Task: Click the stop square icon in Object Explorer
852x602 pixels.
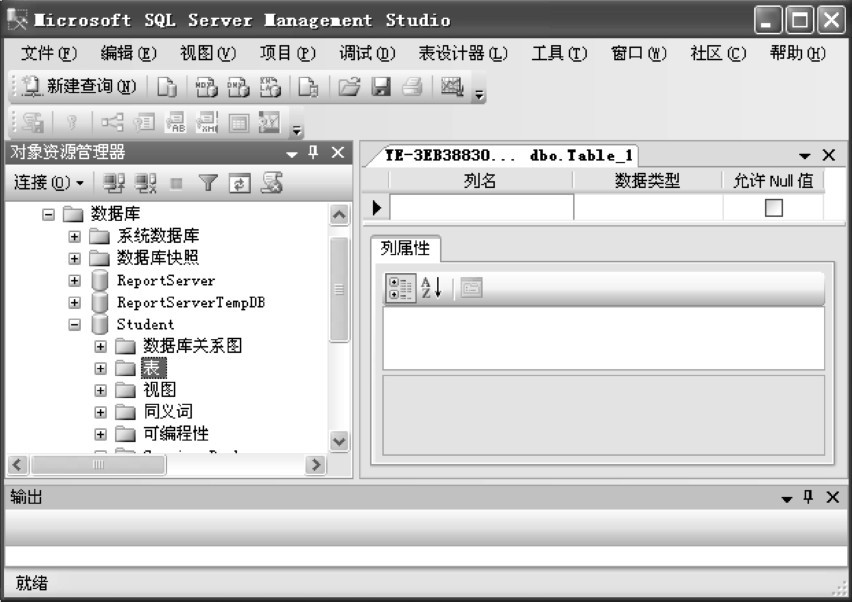Action: 177,184
